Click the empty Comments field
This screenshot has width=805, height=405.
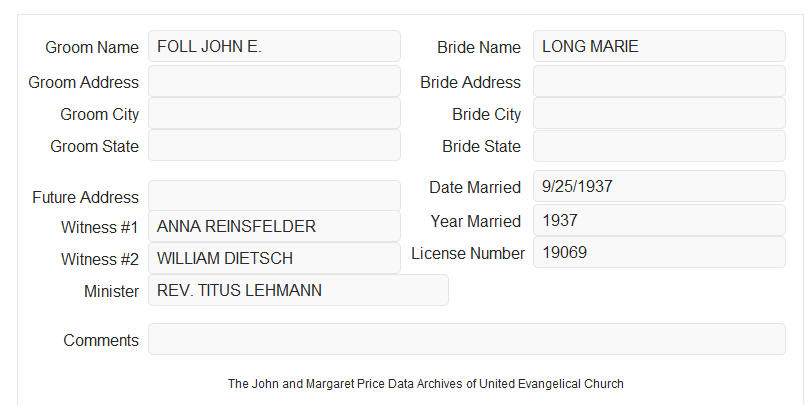467,339
